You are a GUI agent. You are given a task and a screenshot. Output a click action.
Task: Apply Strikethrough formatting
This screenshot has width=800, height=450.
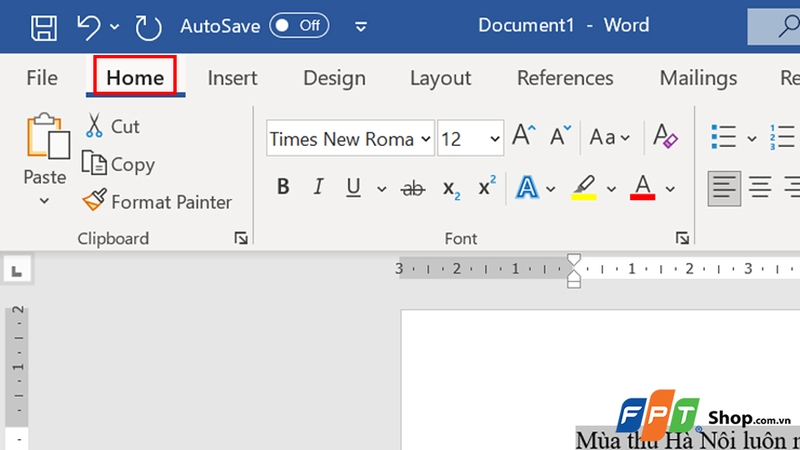[412, 187]
